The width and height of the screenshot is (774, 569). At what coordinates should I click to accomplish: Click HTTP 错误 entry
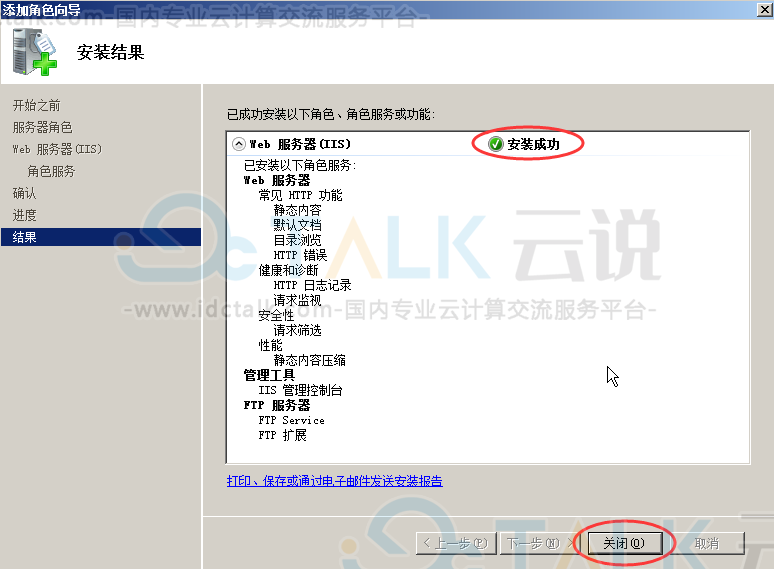pos(300,255)
